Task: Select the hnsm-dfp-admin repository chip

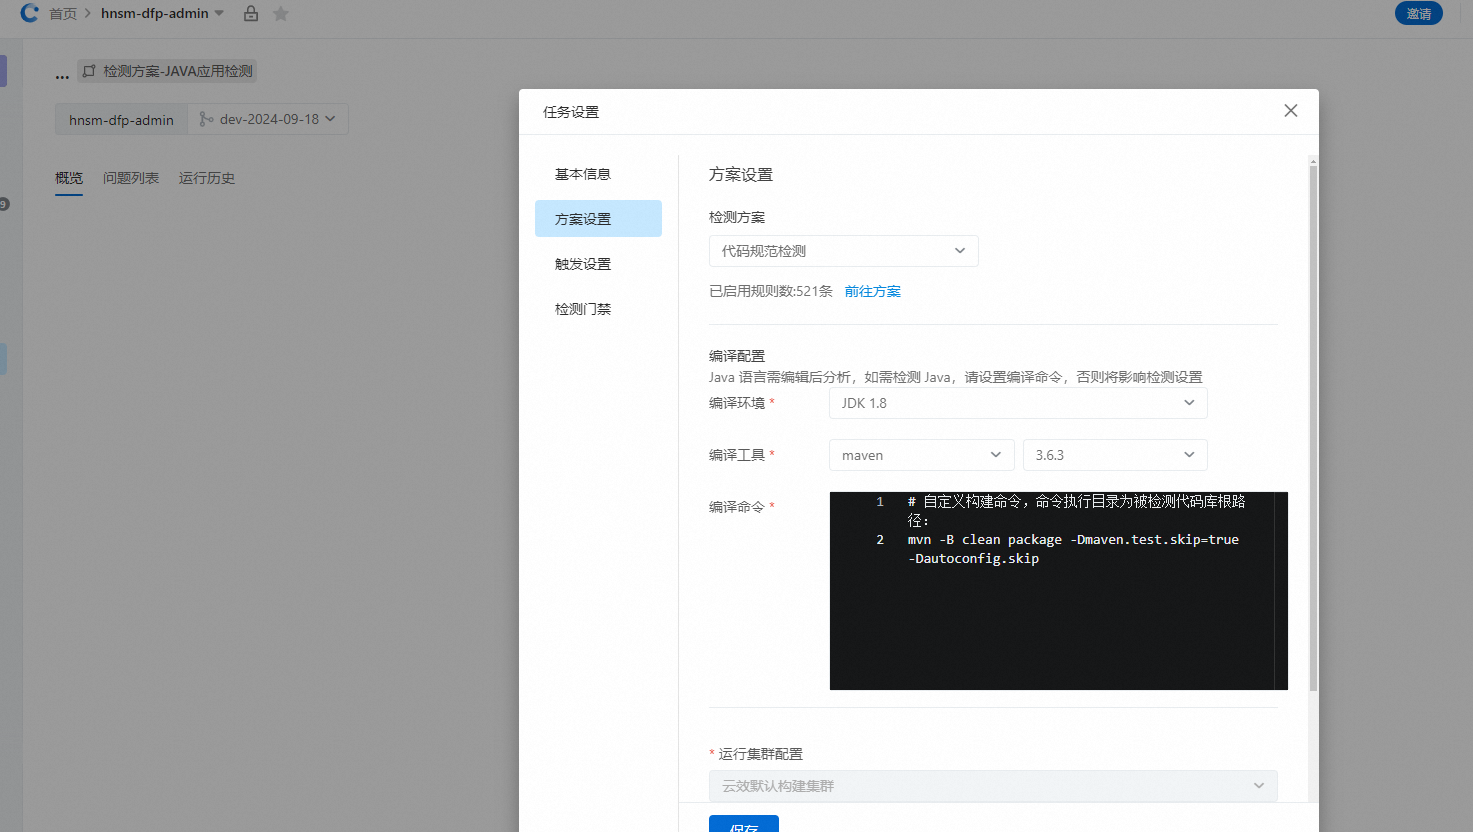Action: click(x=121, y=119)
